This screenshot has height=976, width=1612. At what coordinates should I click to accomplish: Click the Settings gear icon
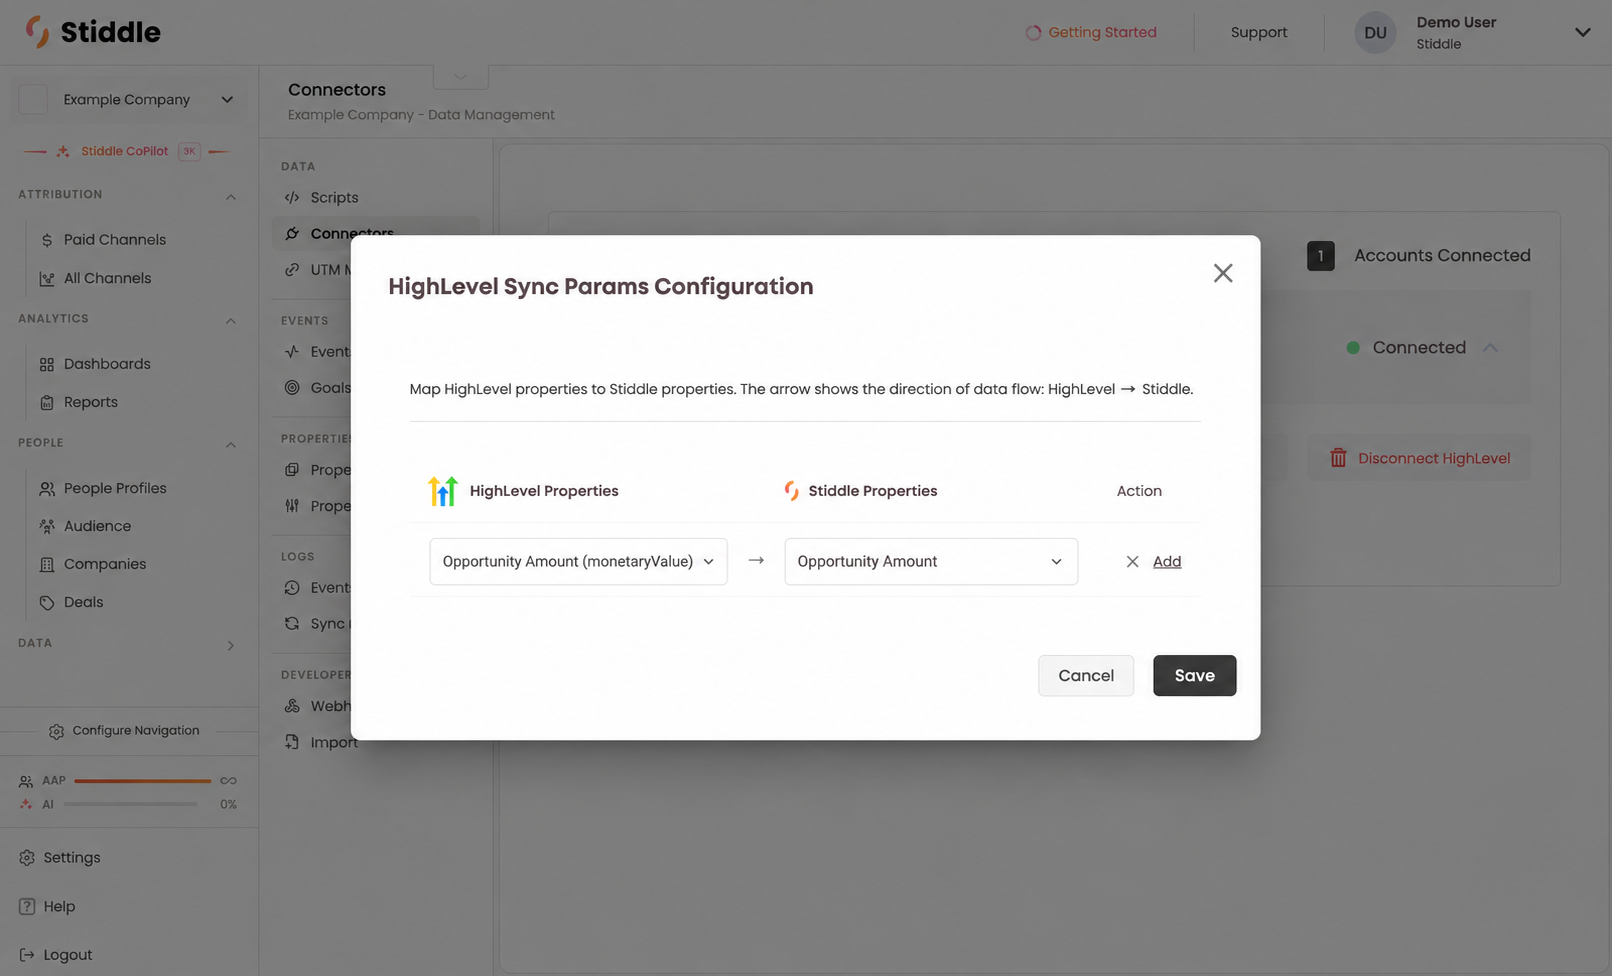[27, 858]
